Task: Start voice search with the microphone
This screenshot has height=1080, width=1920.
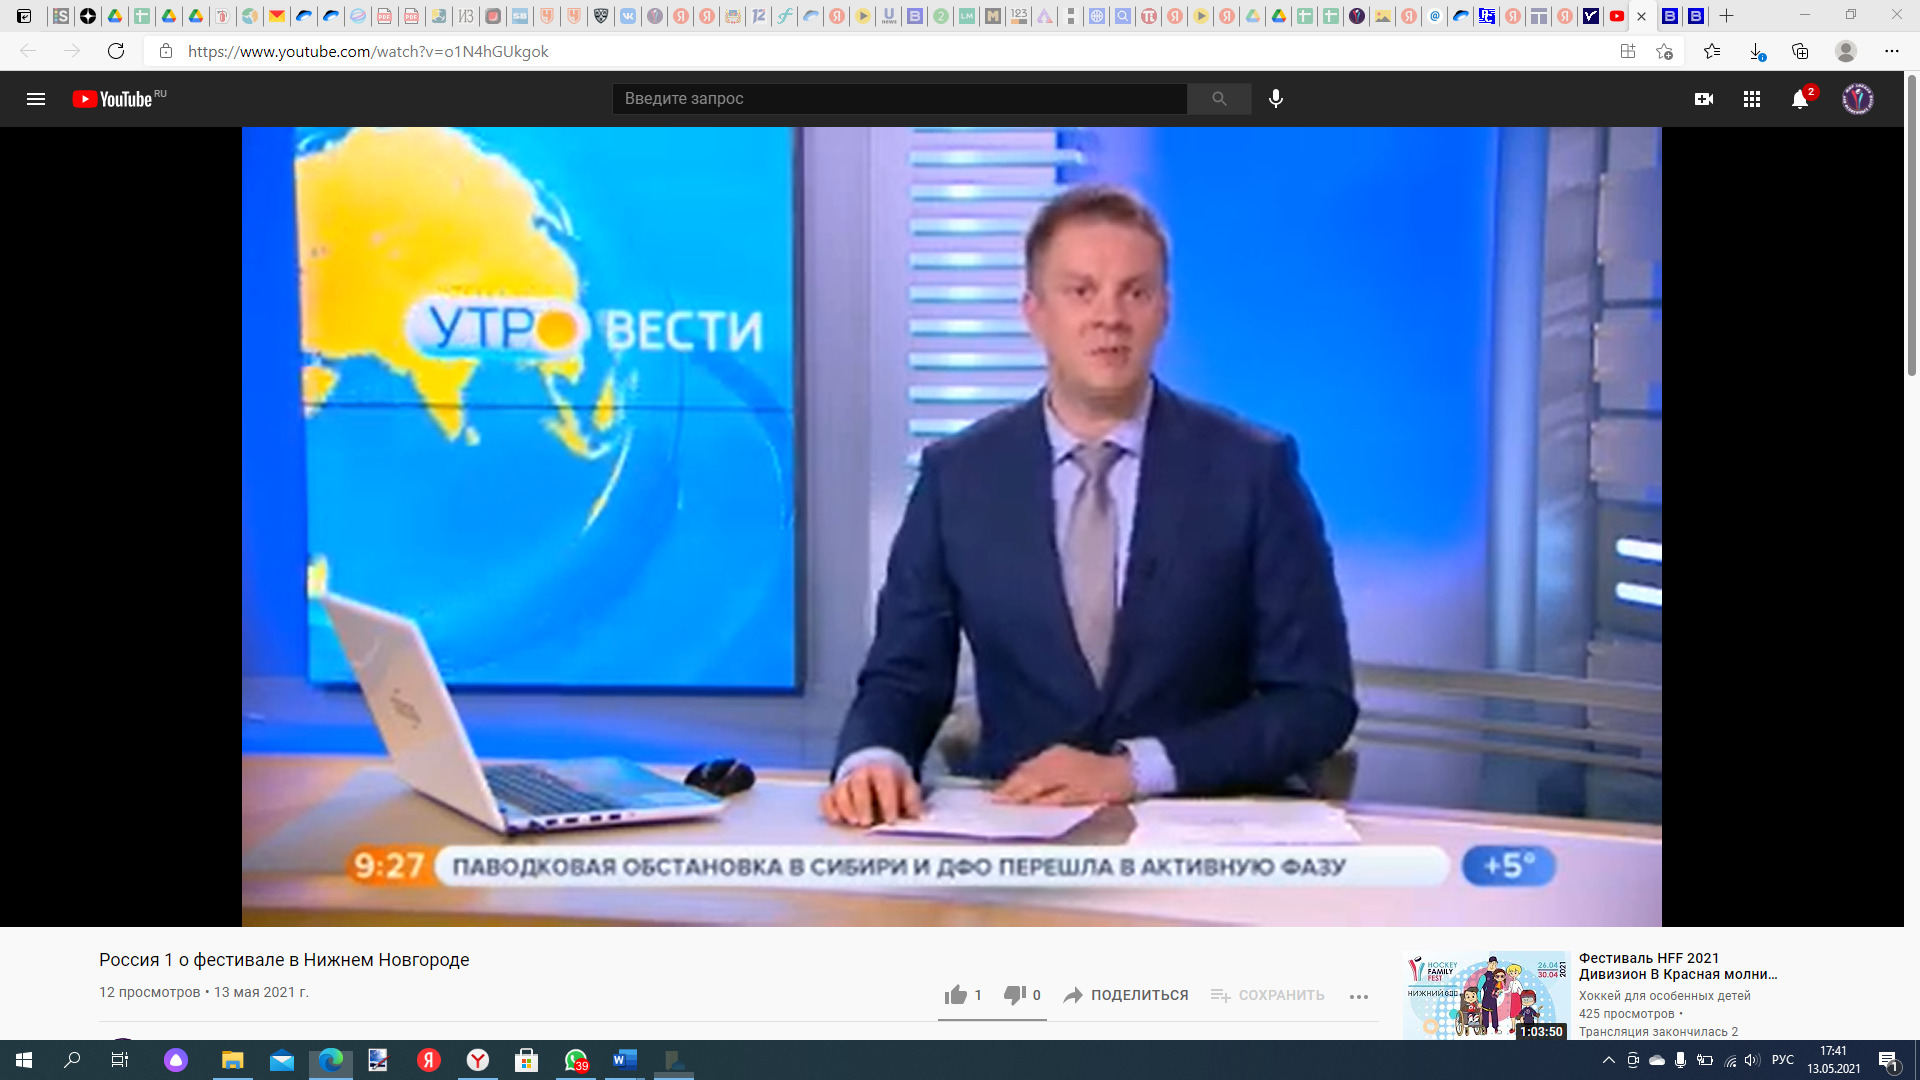Action: click(x=1276, y=99)
